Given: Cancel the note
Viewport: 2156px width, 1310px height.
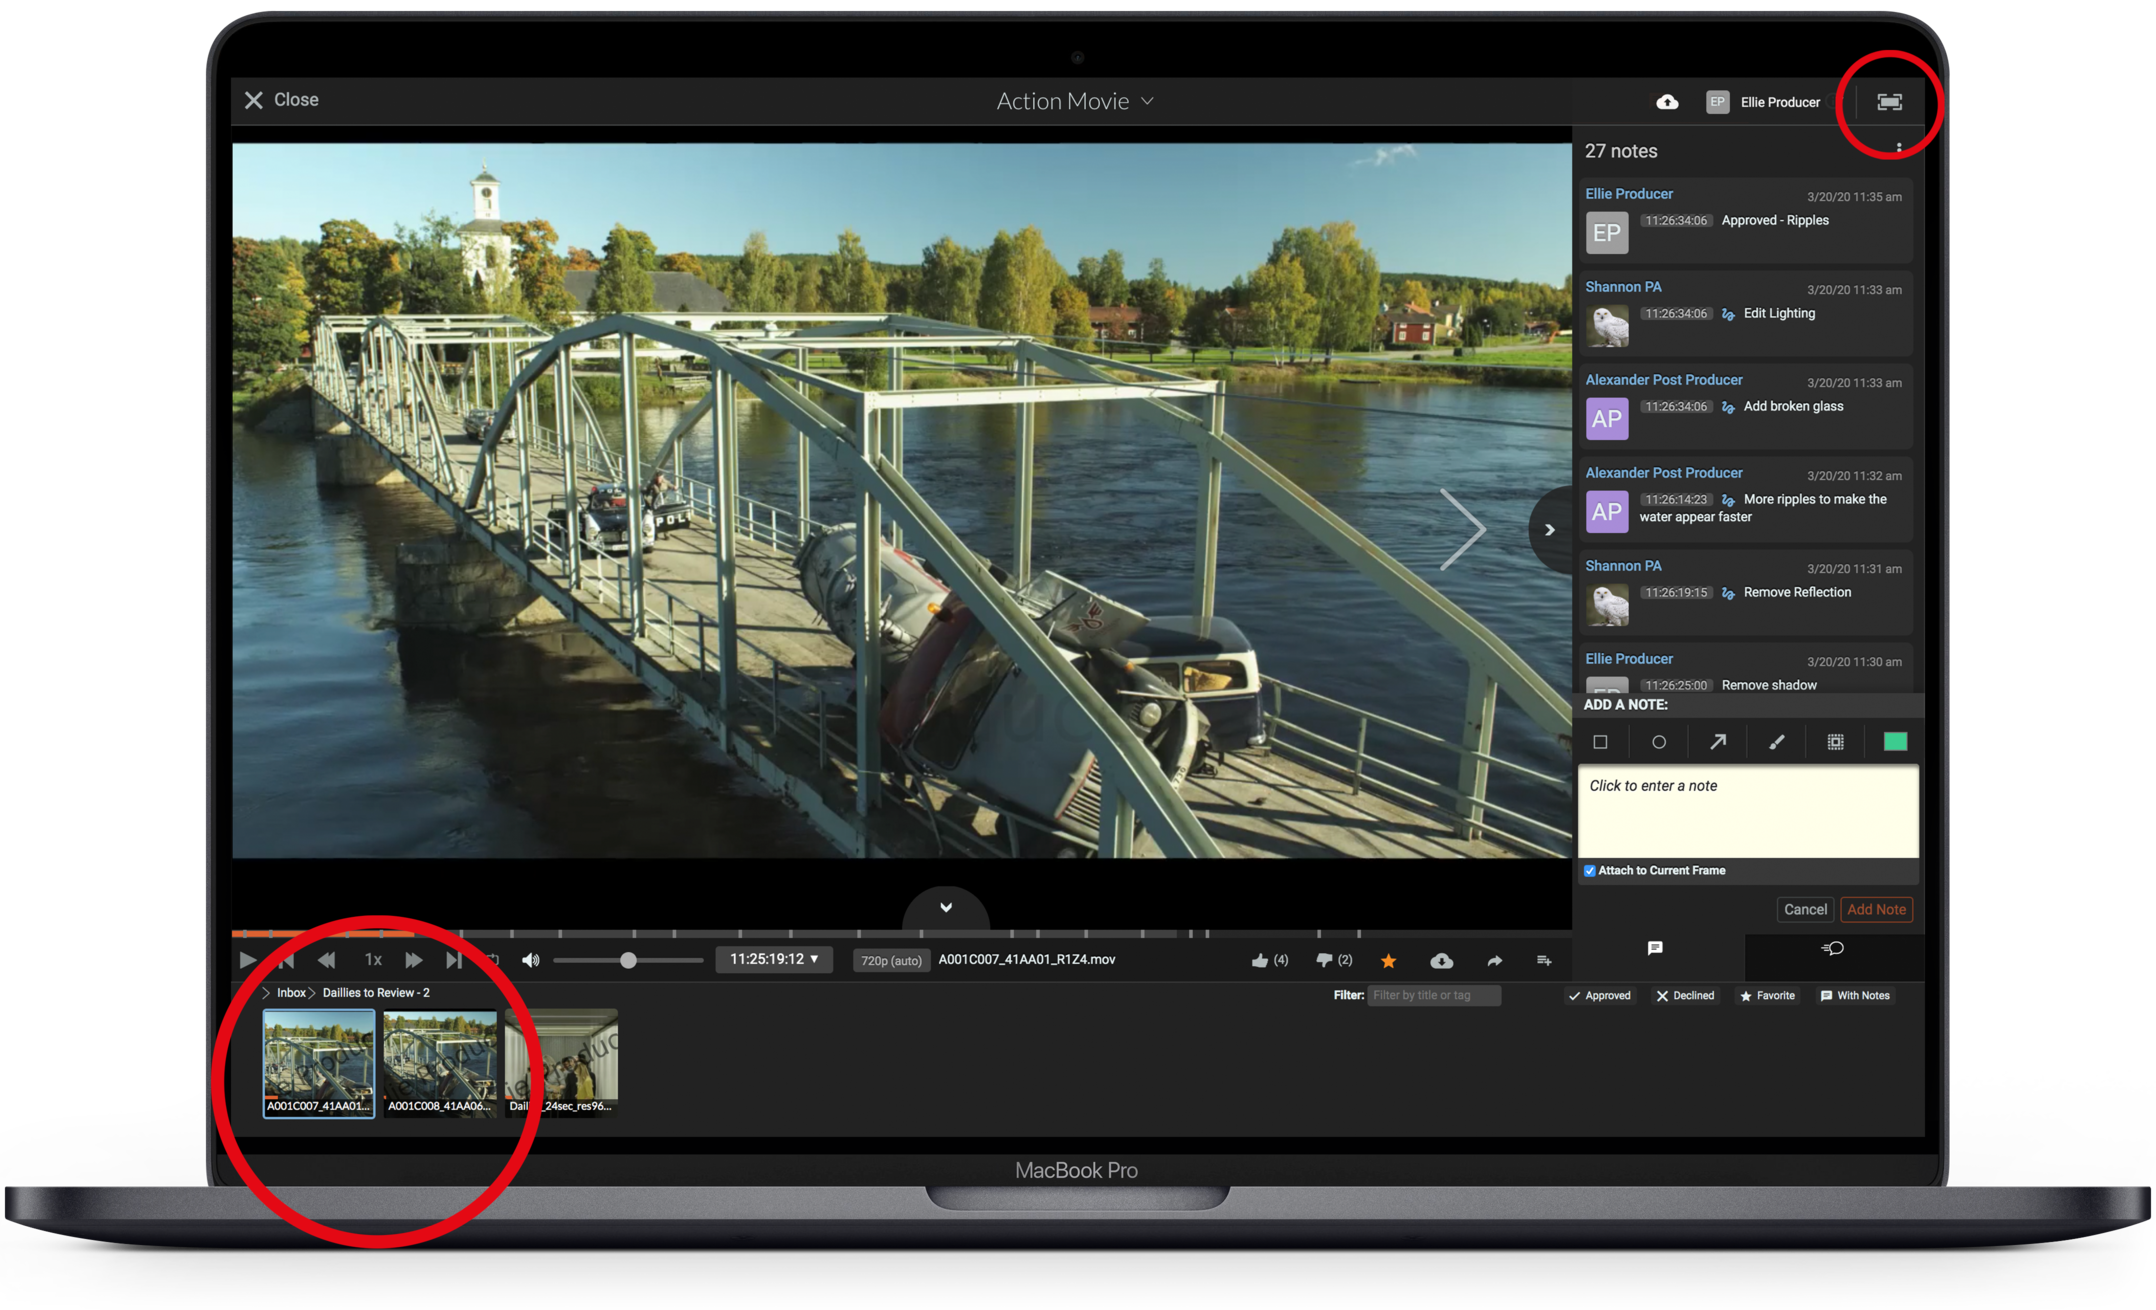Looking at the screenshot, I should coord(1805,909).
